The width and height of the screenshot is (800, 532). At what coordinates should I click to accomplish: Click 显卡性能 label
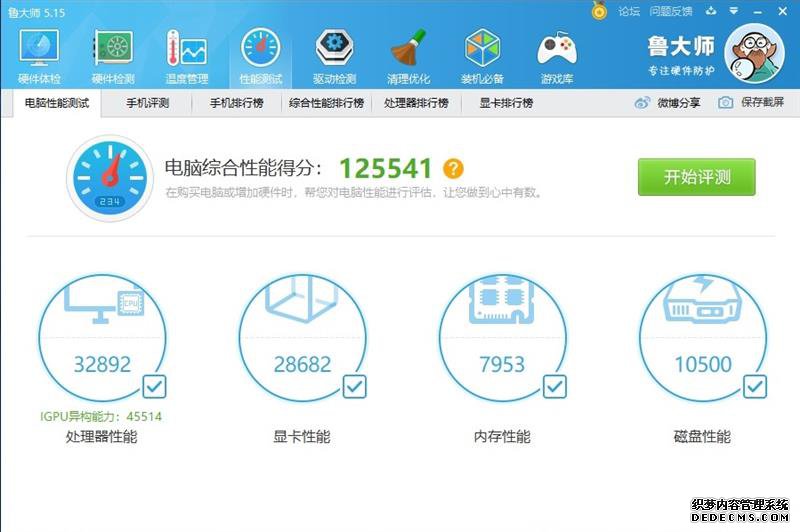302,437
